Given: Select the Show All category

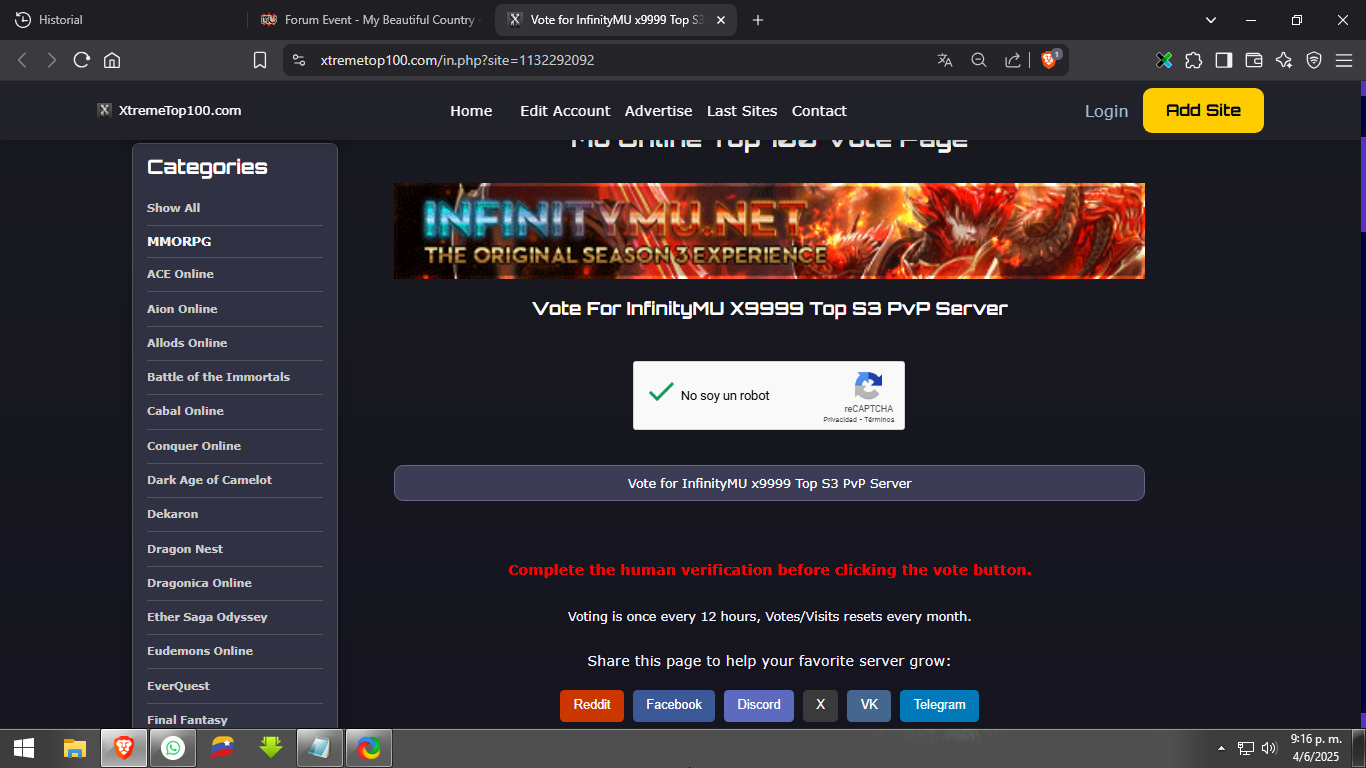Looking at the screenshot, I should point(173,208).
